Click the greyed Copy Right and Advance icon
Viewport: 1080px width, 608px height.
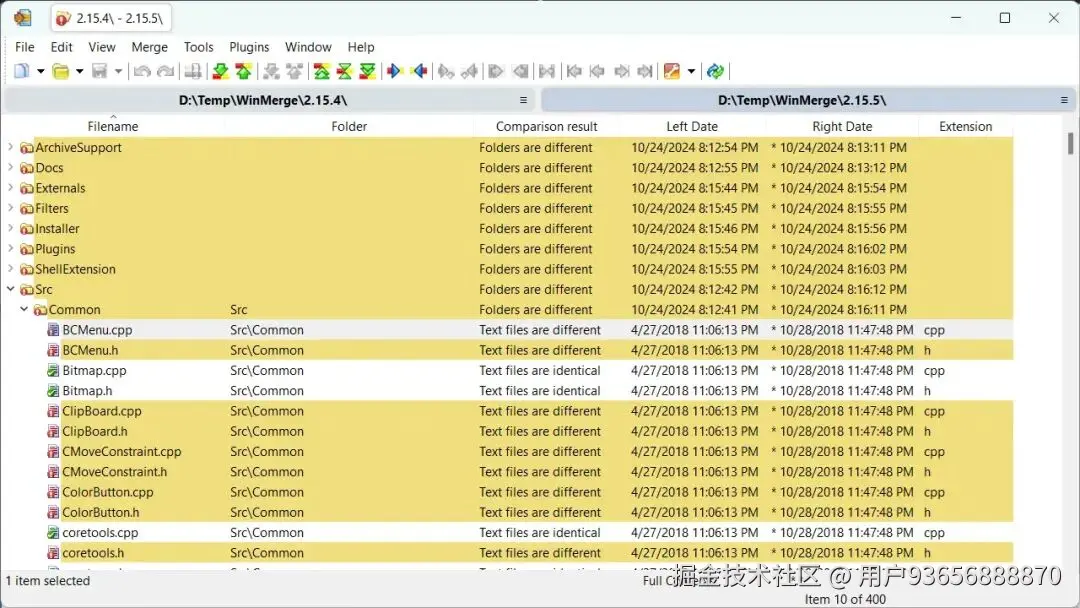coord(446,71)
